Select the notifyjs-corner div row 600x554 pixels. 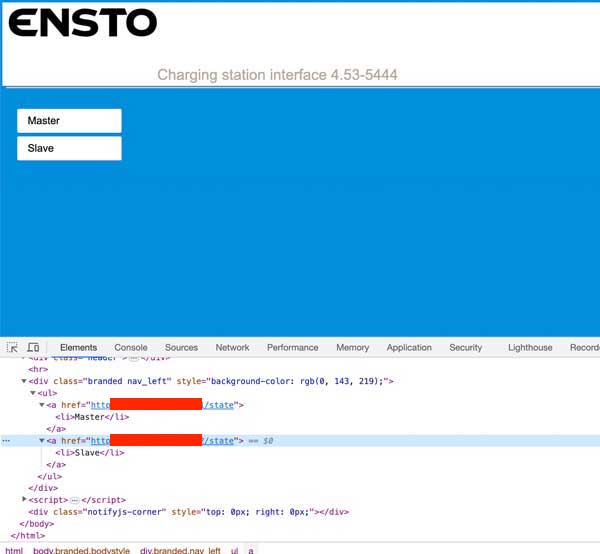pyautogui.click(x=189, y=512)
